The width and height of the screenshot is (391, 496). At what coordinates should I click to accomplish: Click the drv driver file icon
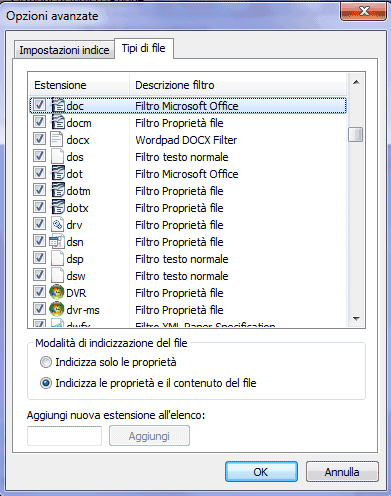coord(57,225)
